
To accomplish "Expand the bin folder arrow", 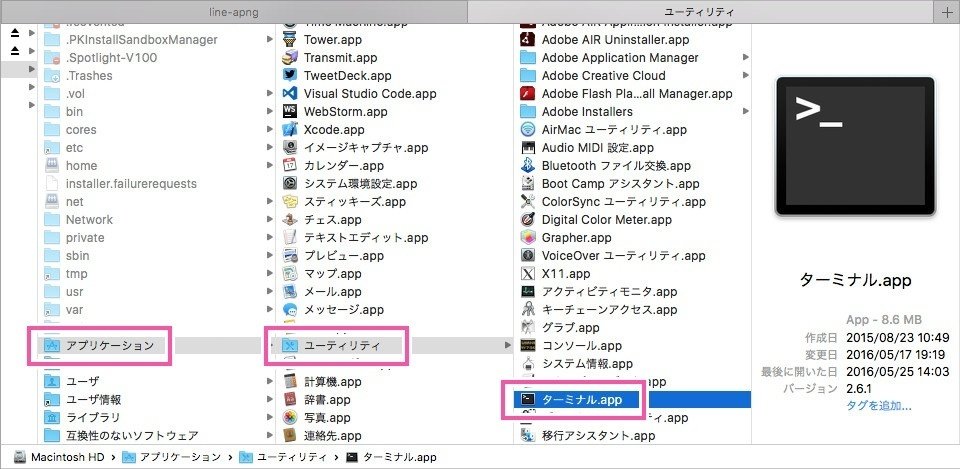I will click(269, 111).
